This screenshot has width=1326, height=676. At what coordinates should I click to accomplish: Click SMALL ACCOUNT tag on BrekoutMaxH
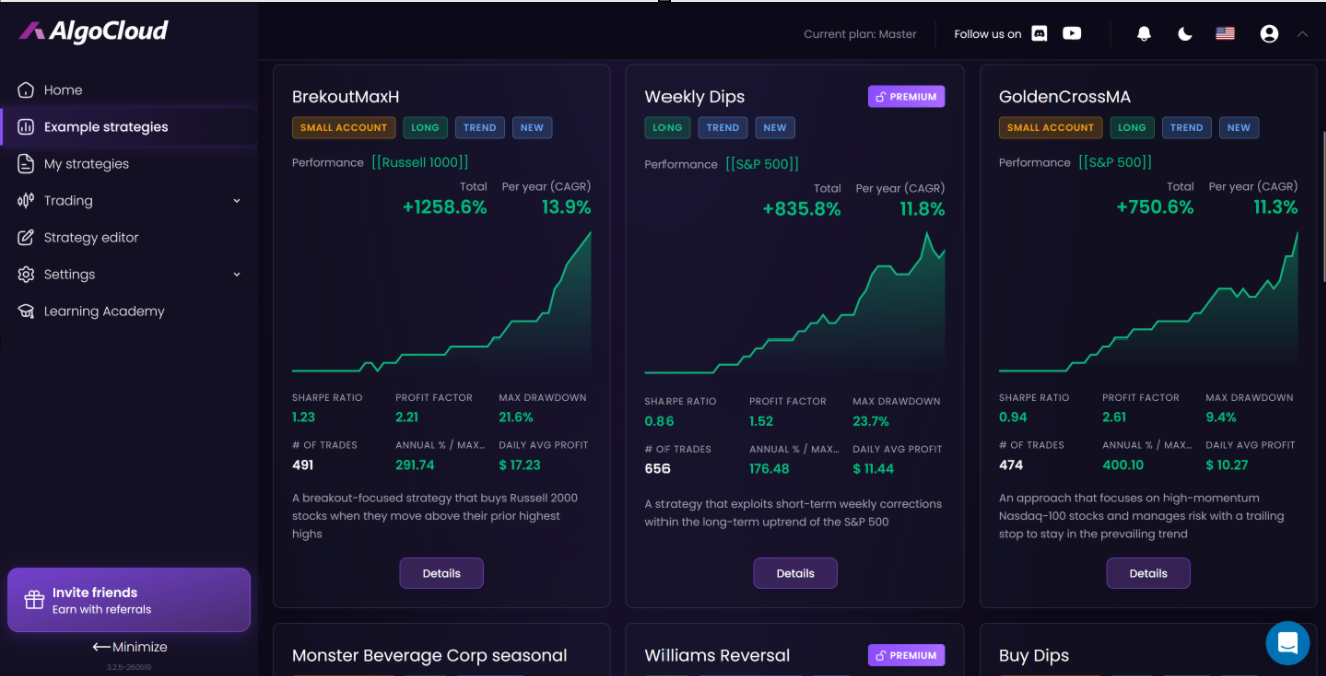344,128
